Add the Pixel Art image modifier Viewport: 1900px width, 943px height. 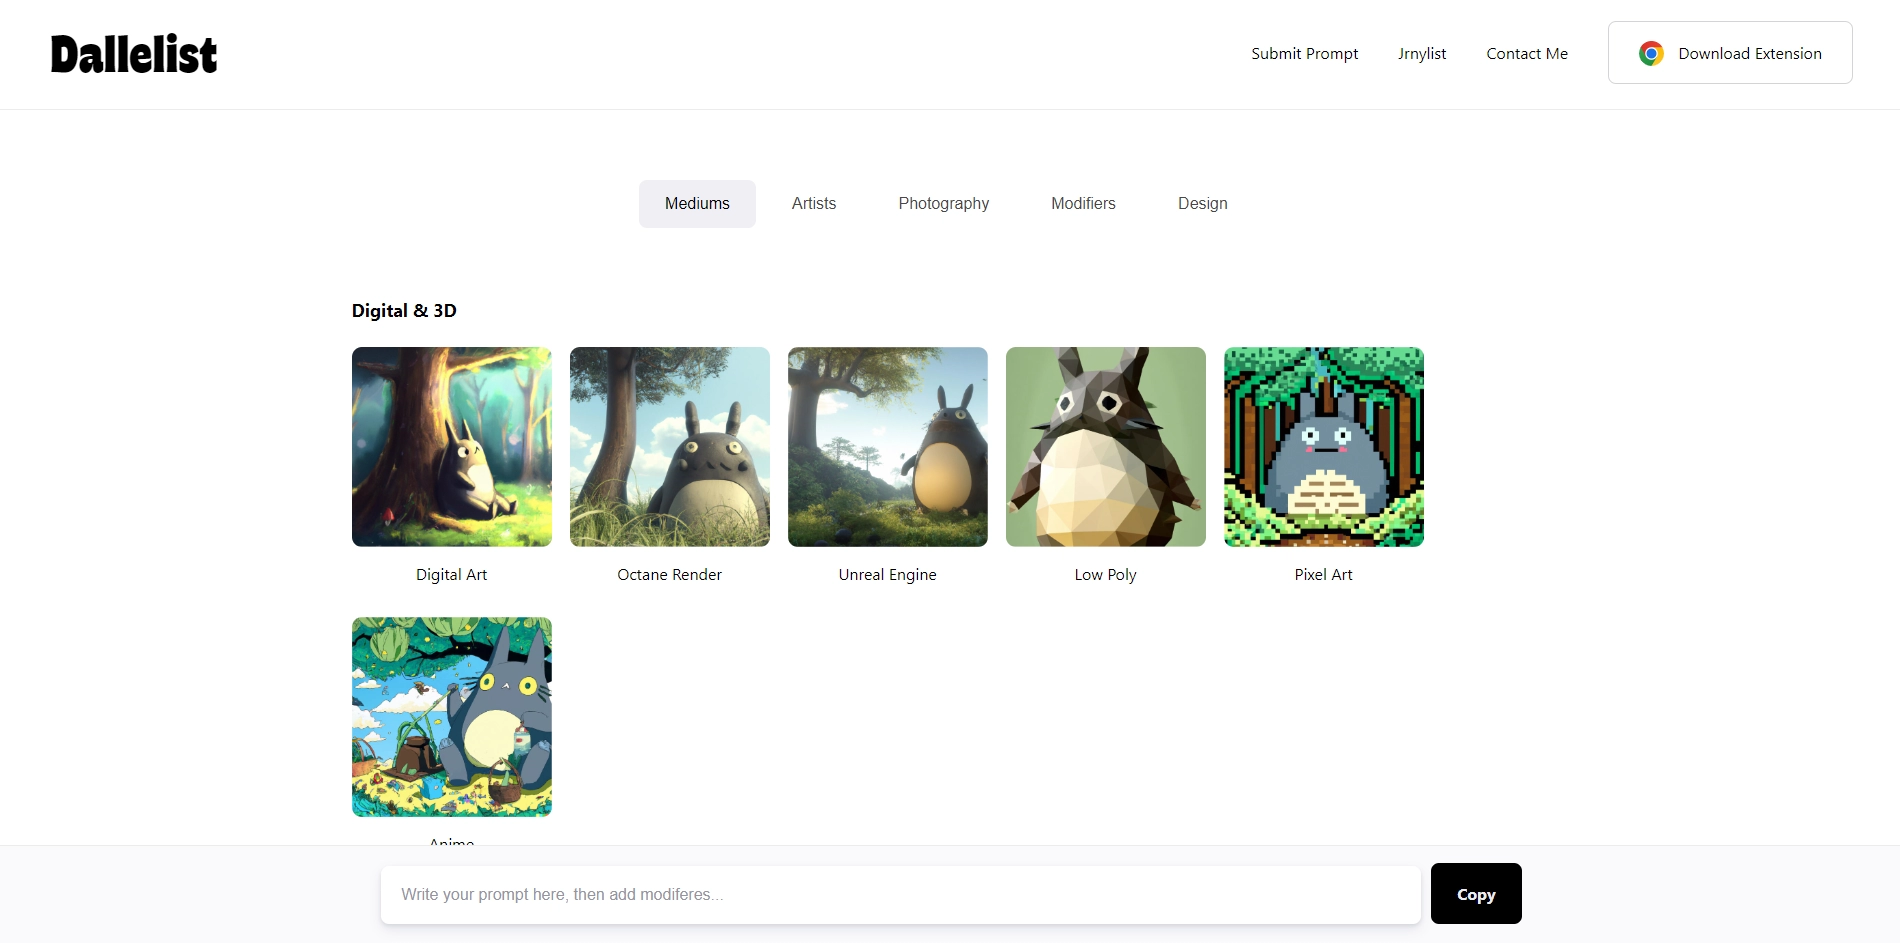pos(1324,447)
